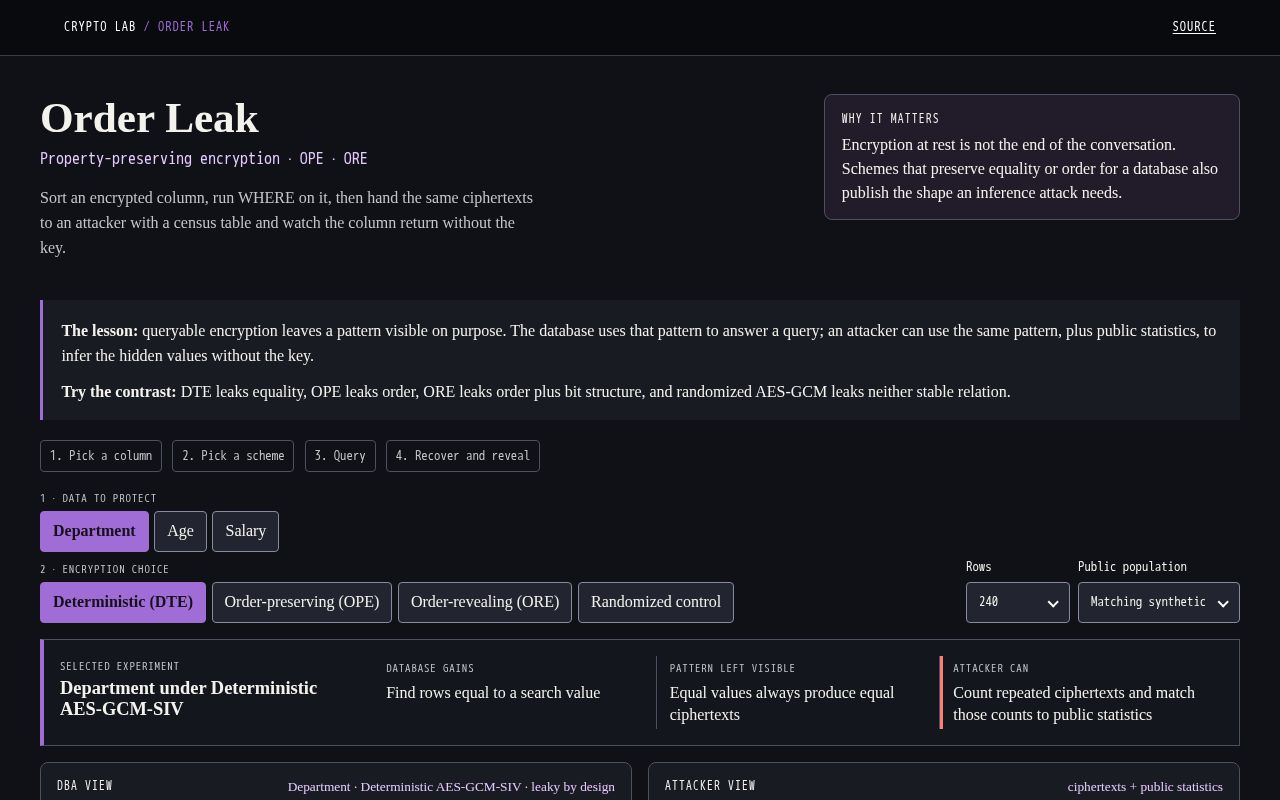Click the "DATABASE GAINS" label
This screenshot has height=800, width=1280.
coord(430,668)
